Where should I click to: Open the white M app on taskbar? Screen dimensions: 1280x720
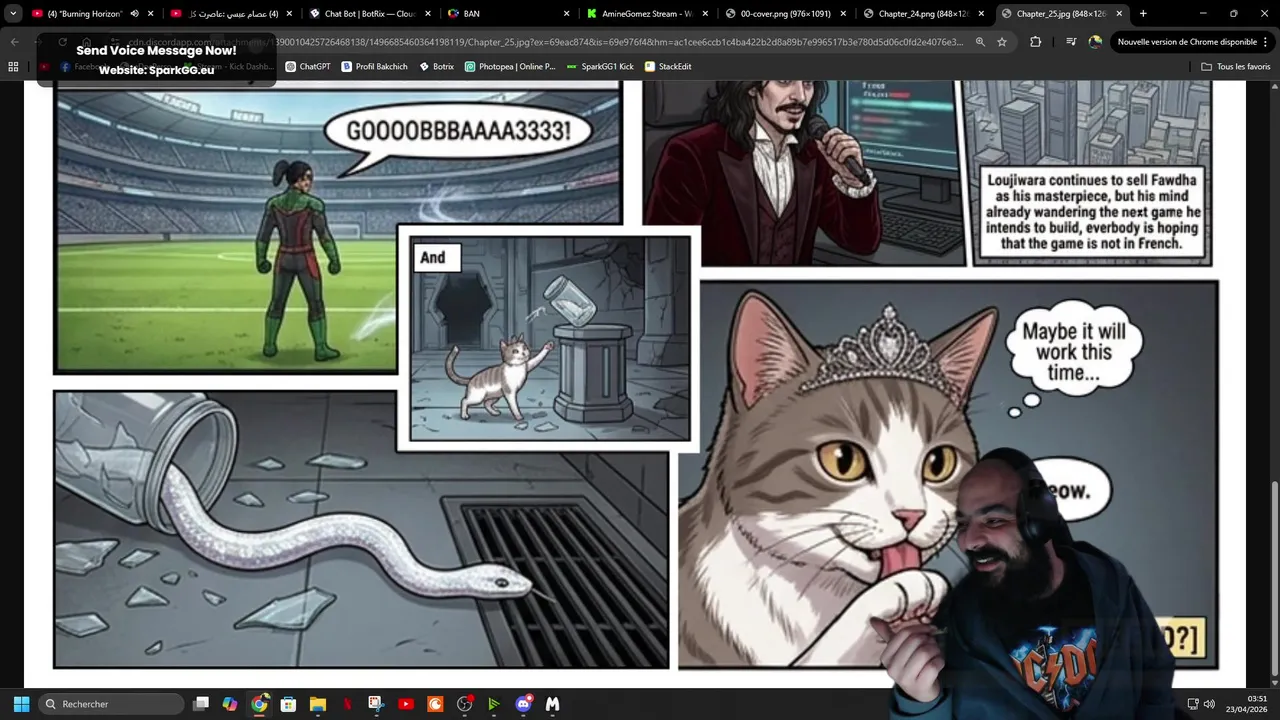[x=552, y=704]
